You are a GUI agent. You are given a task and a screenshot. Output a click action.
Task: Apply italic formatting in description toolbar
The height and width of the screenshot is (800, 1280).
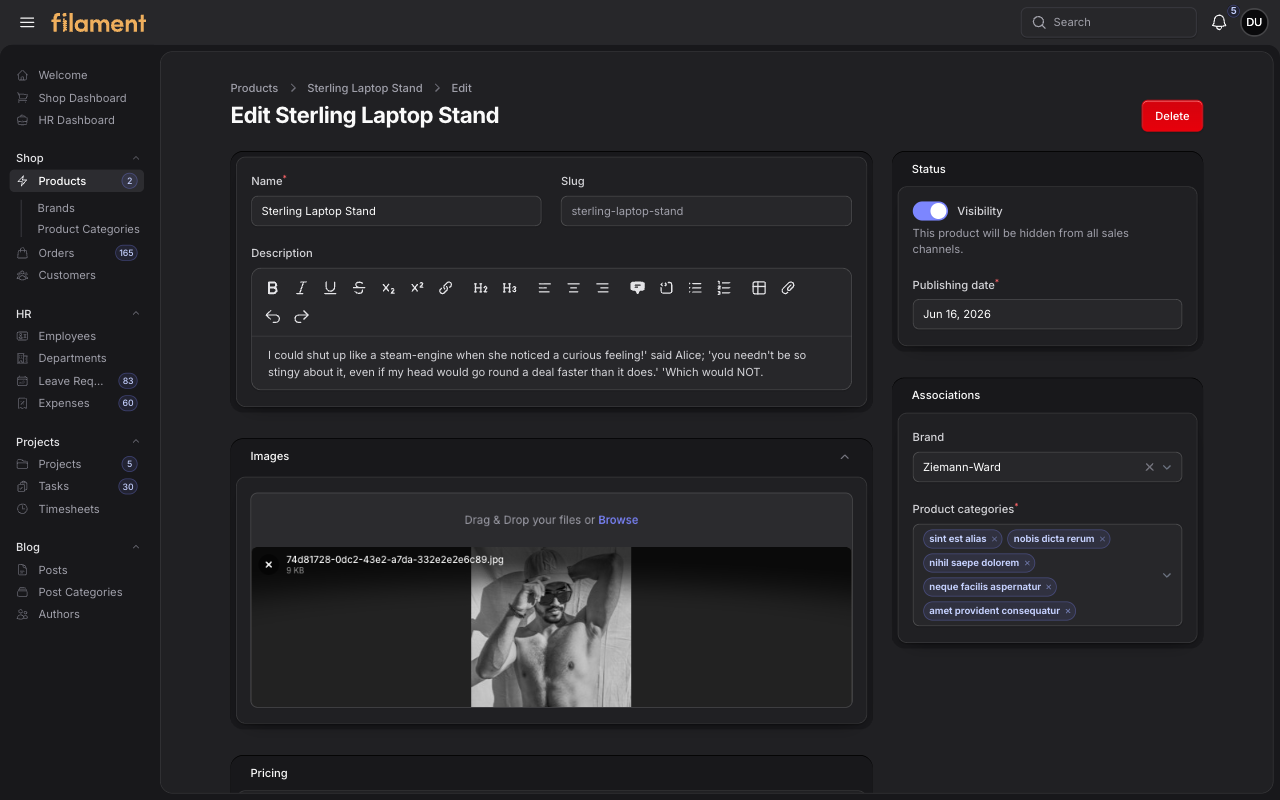[301, 288]
